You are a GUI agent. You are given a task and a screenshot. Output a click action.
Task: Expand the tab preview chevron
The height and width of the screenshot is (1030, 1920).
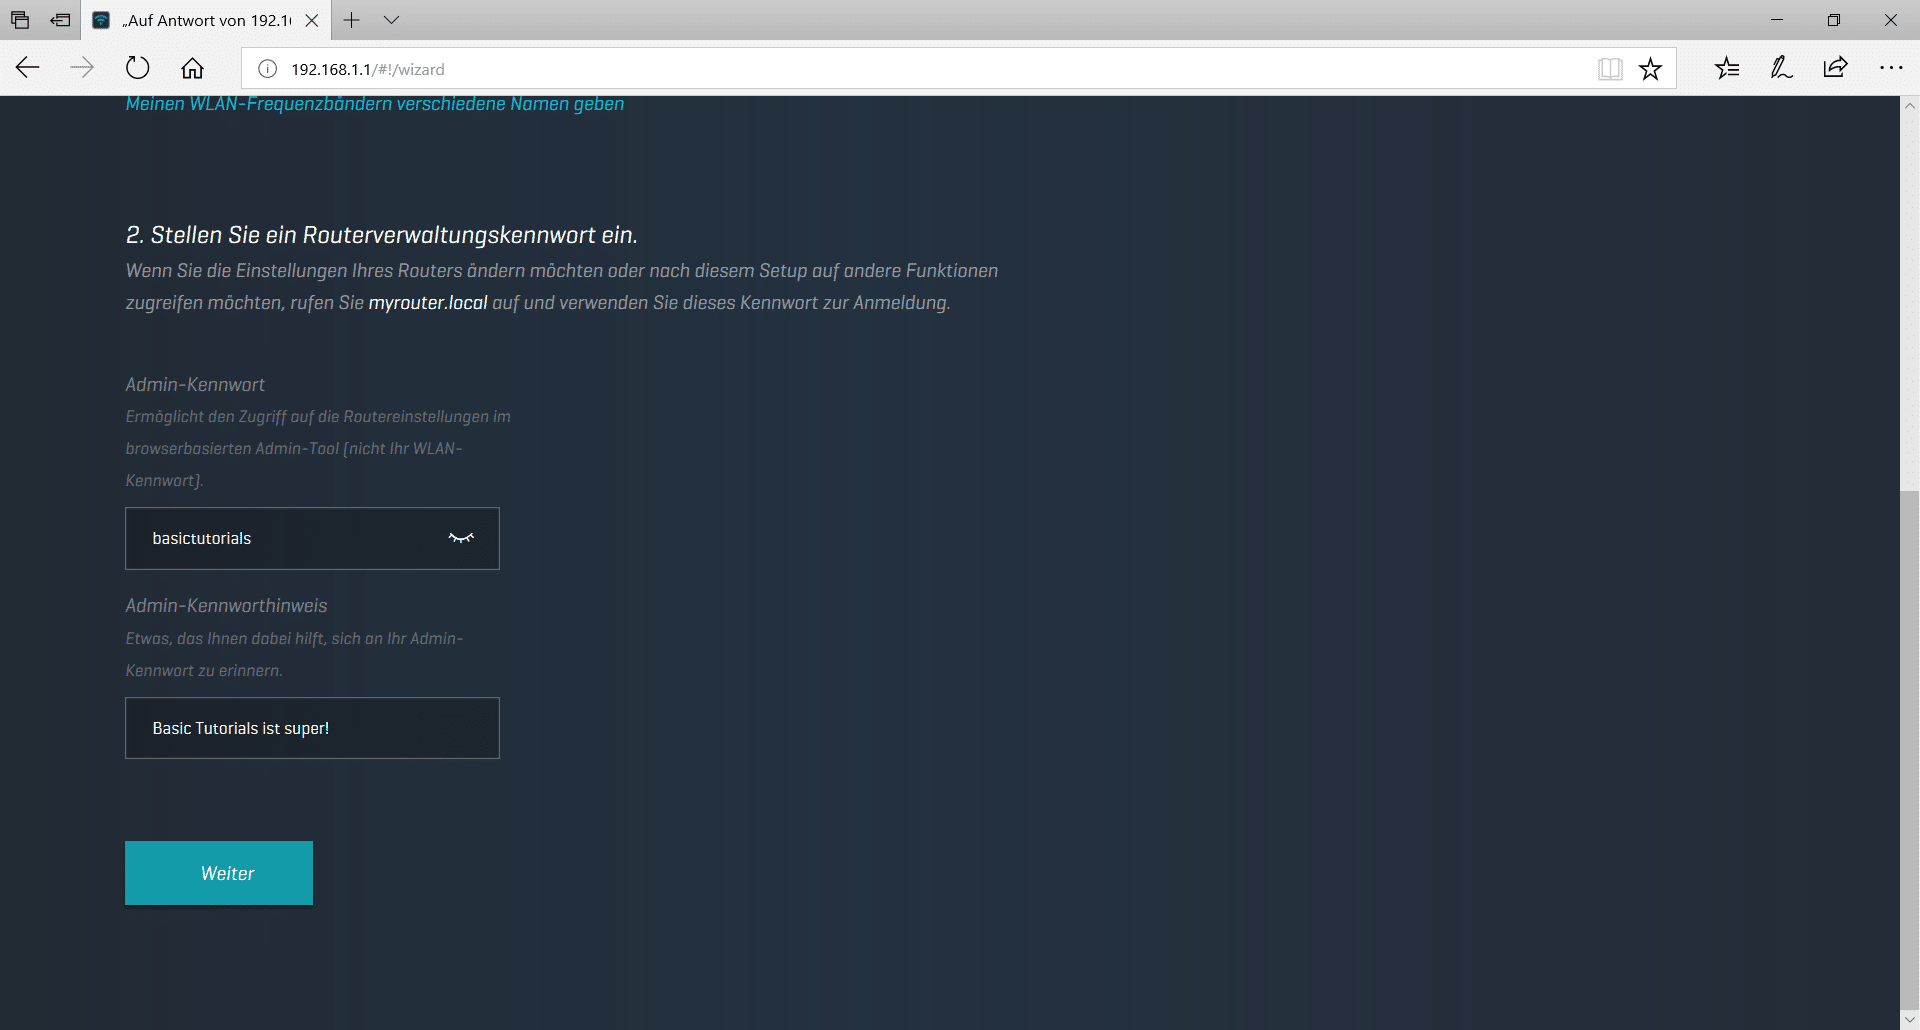pos(392,20)
